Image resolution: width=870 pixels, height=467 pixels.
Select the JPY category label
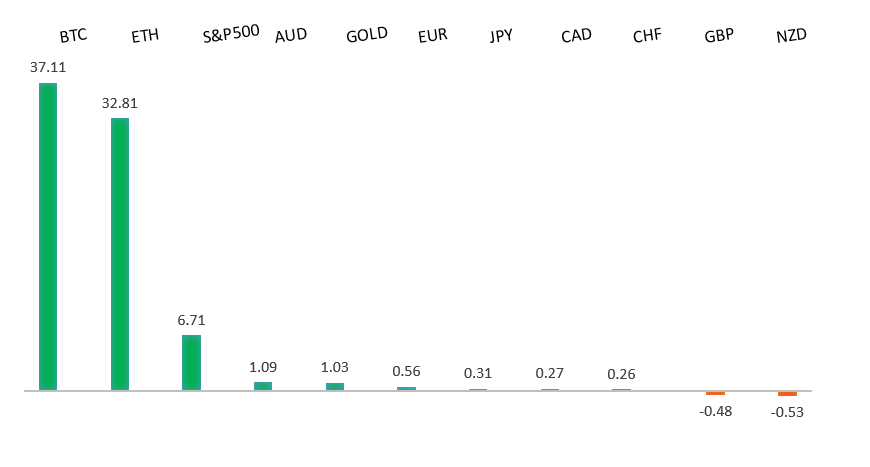(501, 36)
